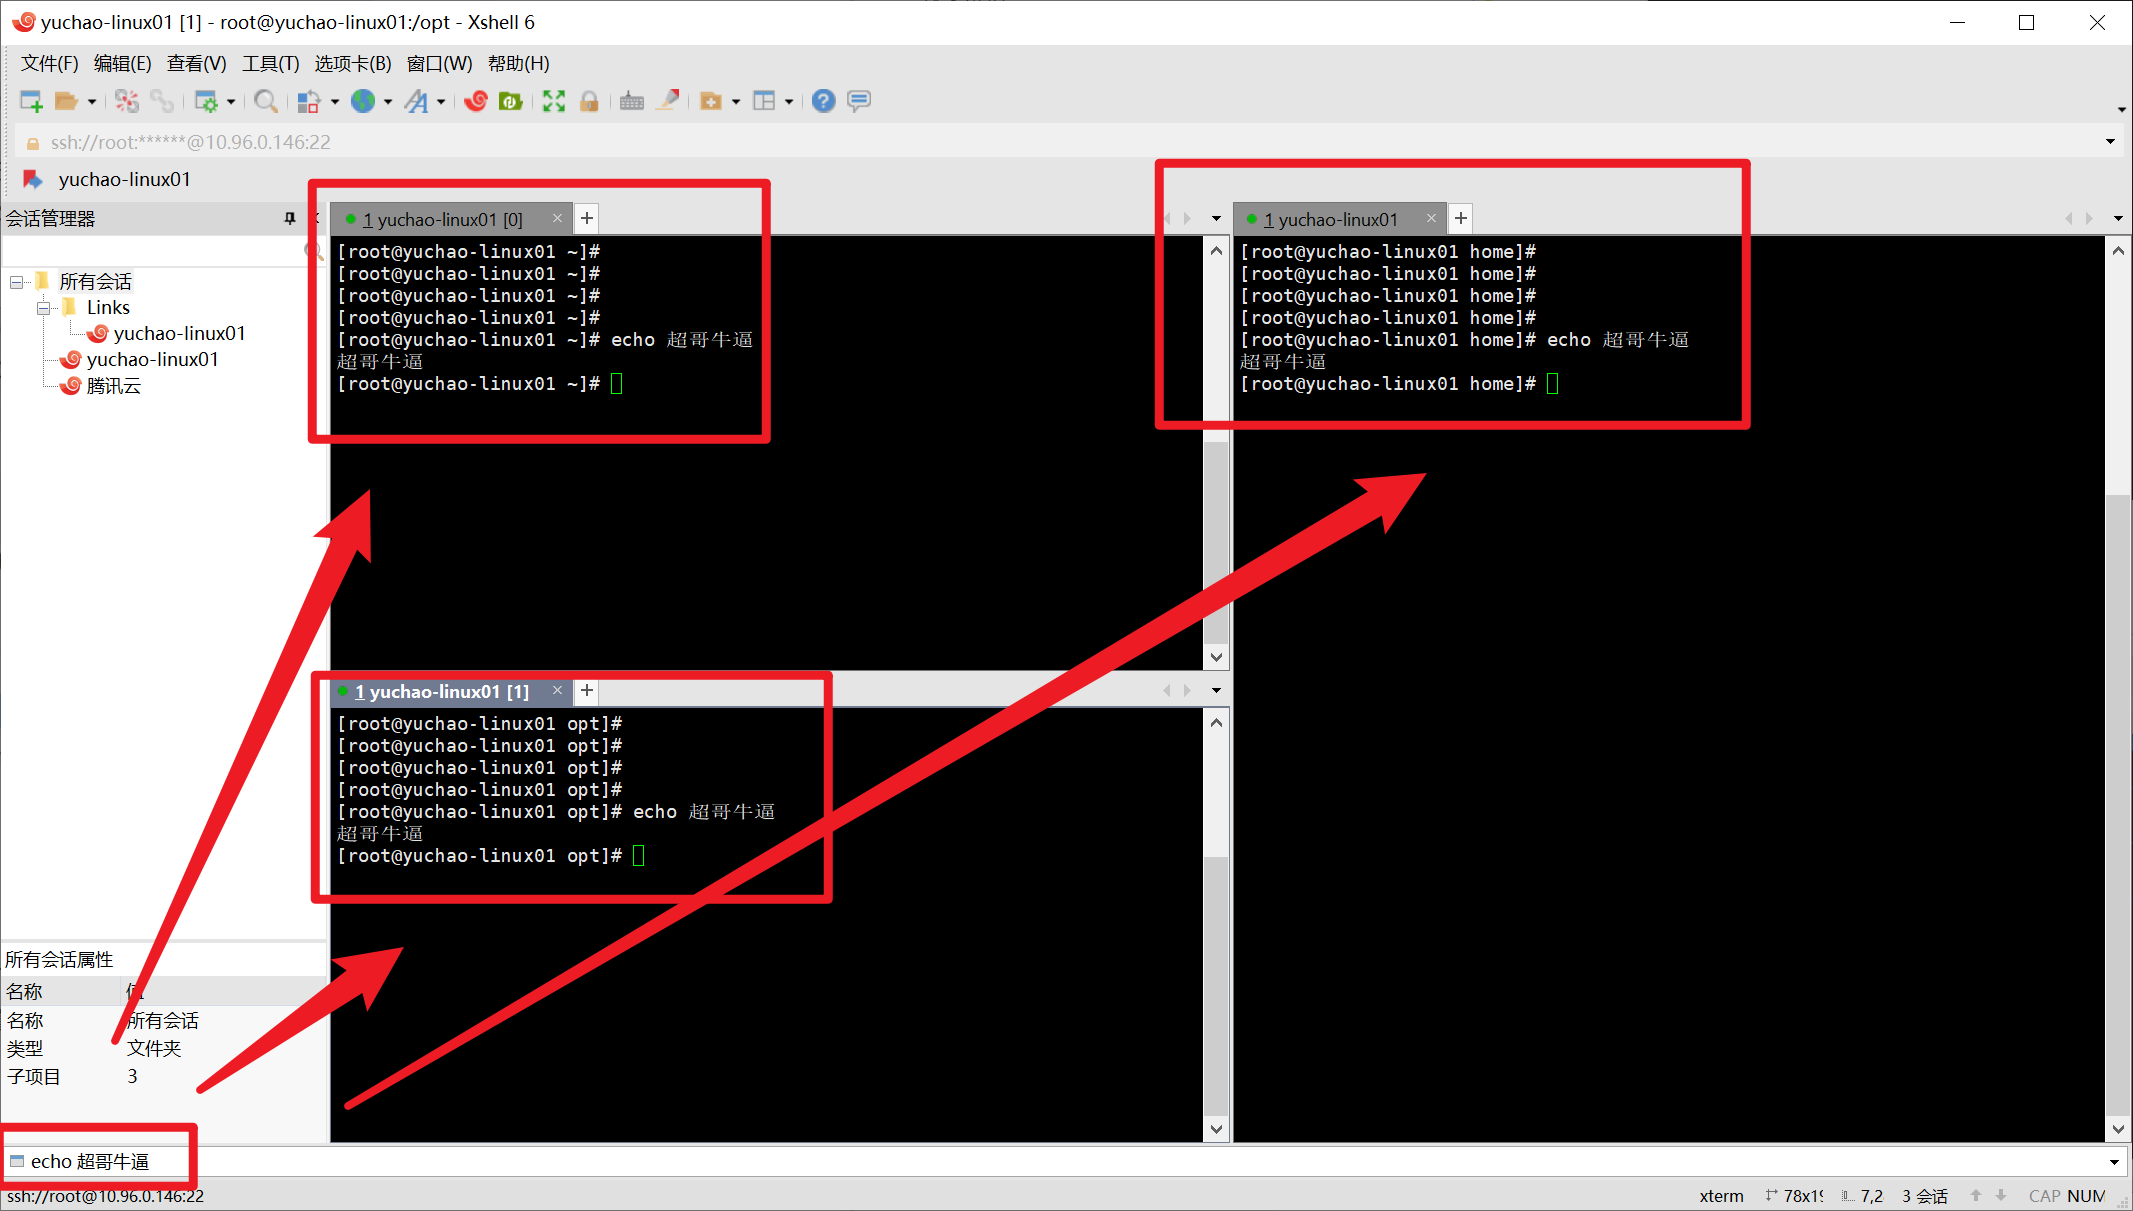Switch to the yuchao-linux01 [0] tab

pos(441,219)
